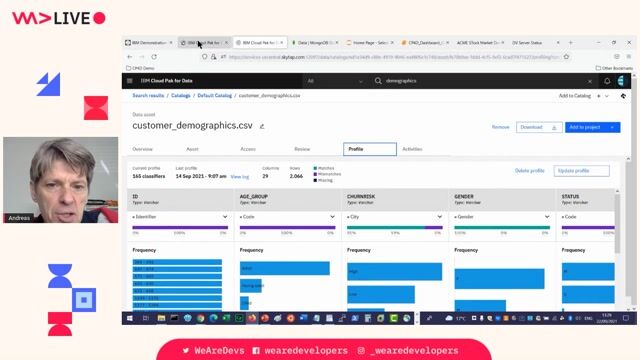
Task: Select the Profile tab
Action: tap(370, 149)
